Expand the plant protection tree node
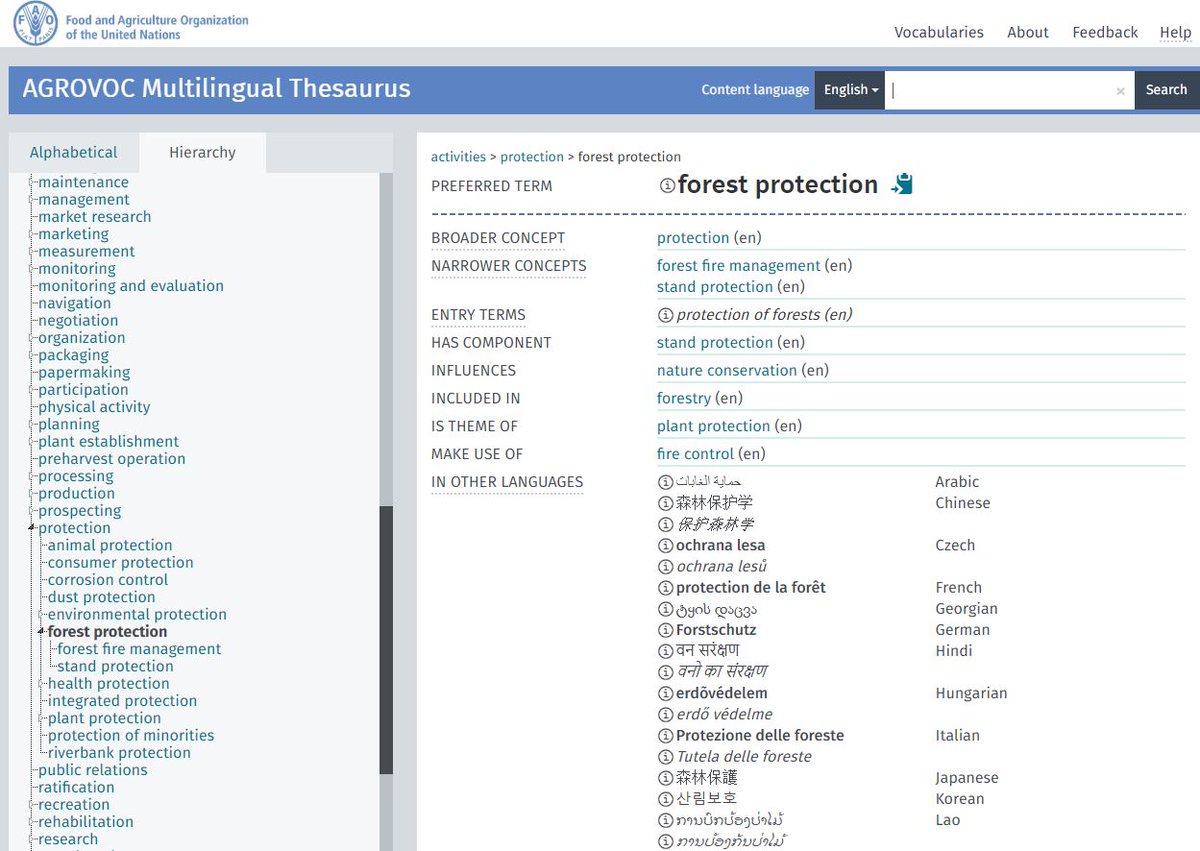This screenshot has height=851, width=1200. click(x=42, y=719)
